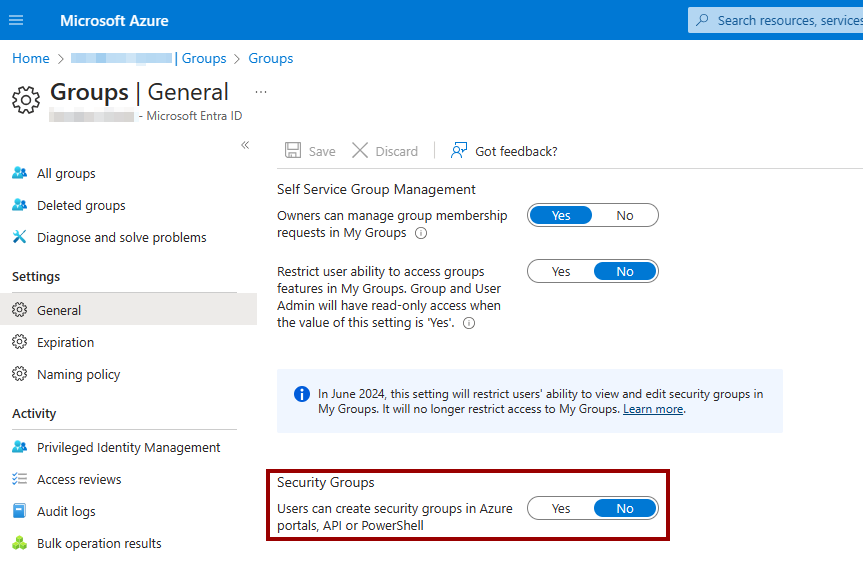
Task: Click the Save floppy disk icon
Action: [x=293, y=150]
